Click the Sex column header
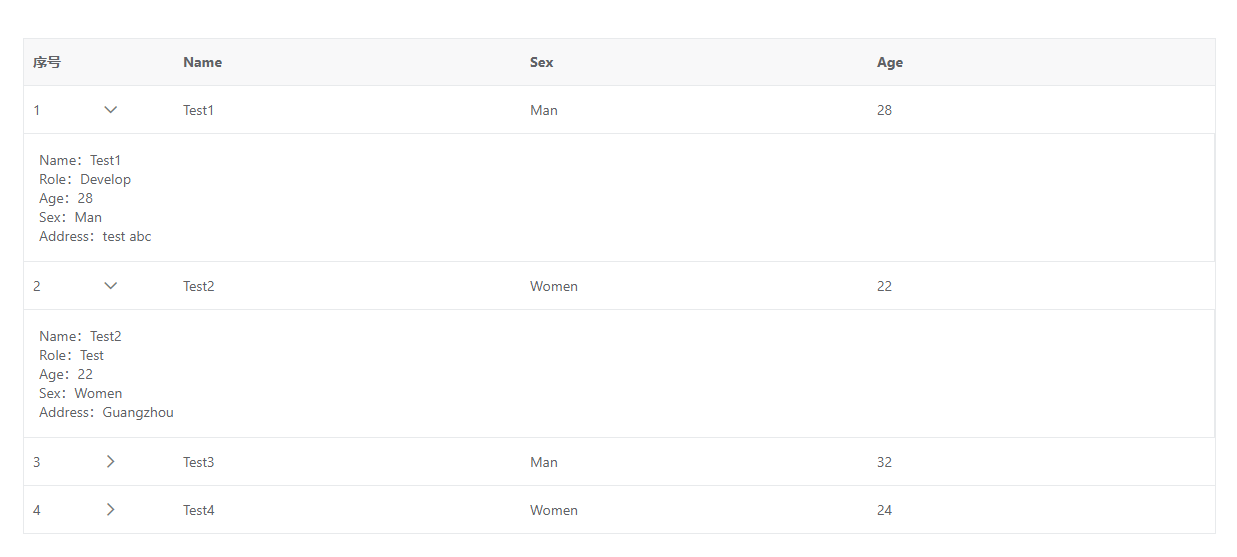This screenshot has height=557, width=1237. tap(541, 62)
